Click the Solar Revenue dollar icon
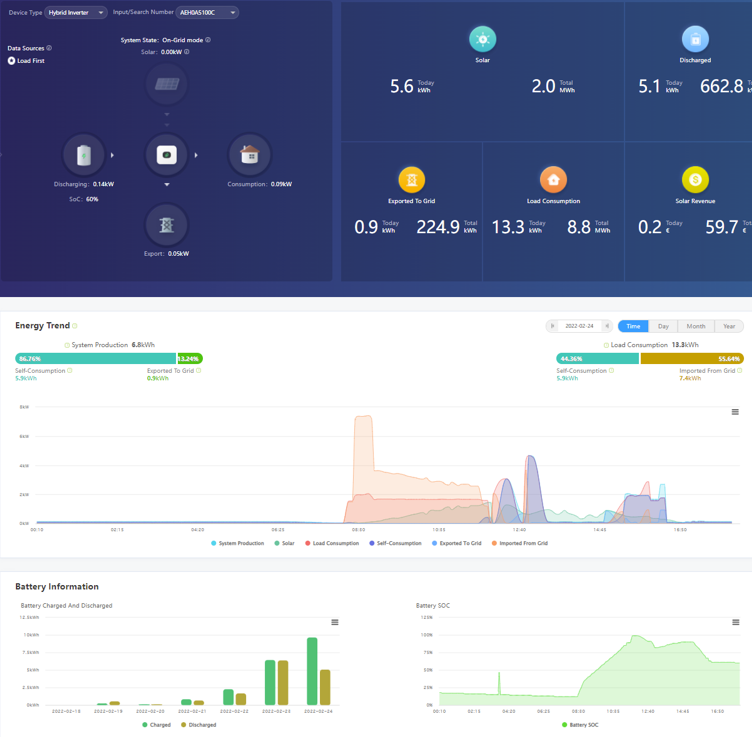 tap(695, 180)
